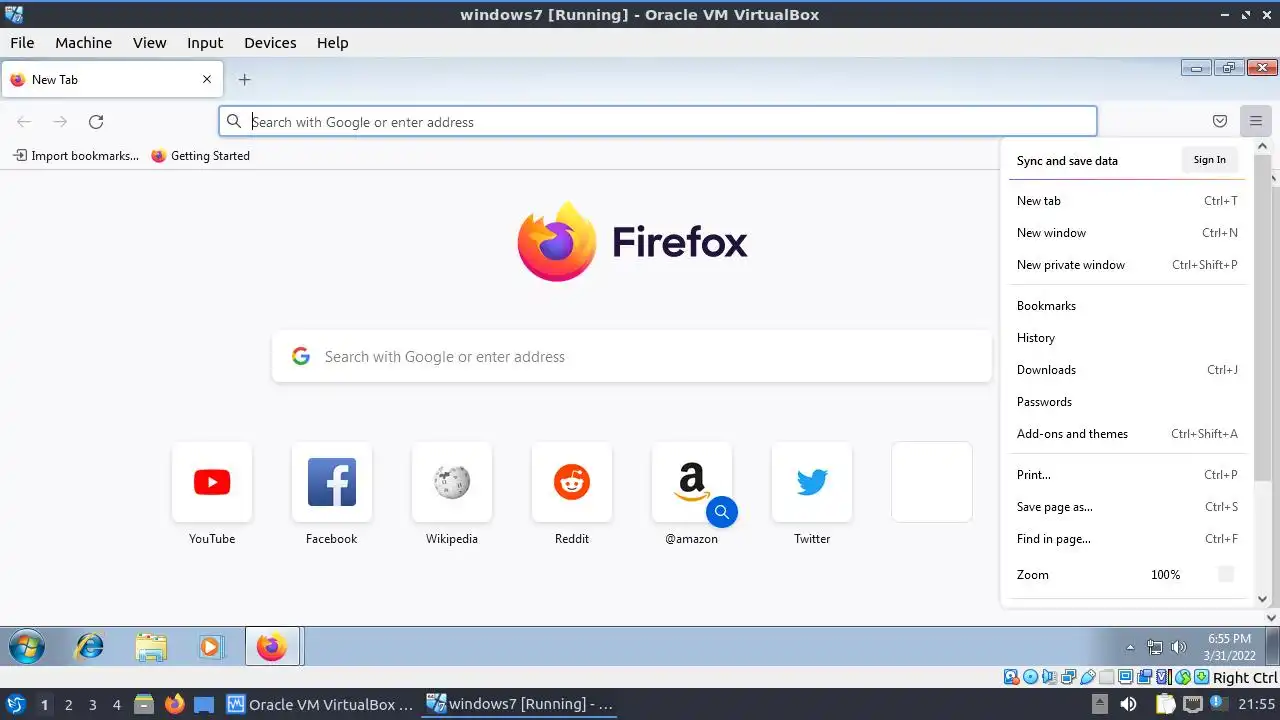Open the VirtualBox Machine menu
Image resolution: width=1280 pixels, height=720 pixels.
84,43
